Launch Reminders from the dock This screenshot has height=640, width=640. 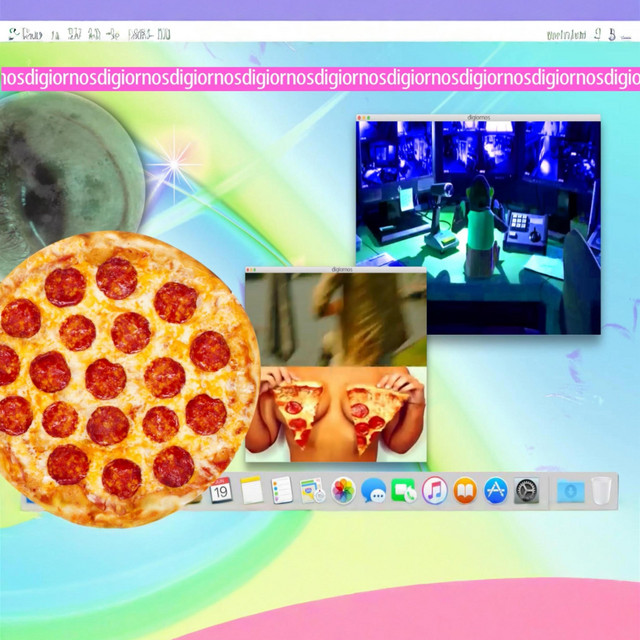282,490
